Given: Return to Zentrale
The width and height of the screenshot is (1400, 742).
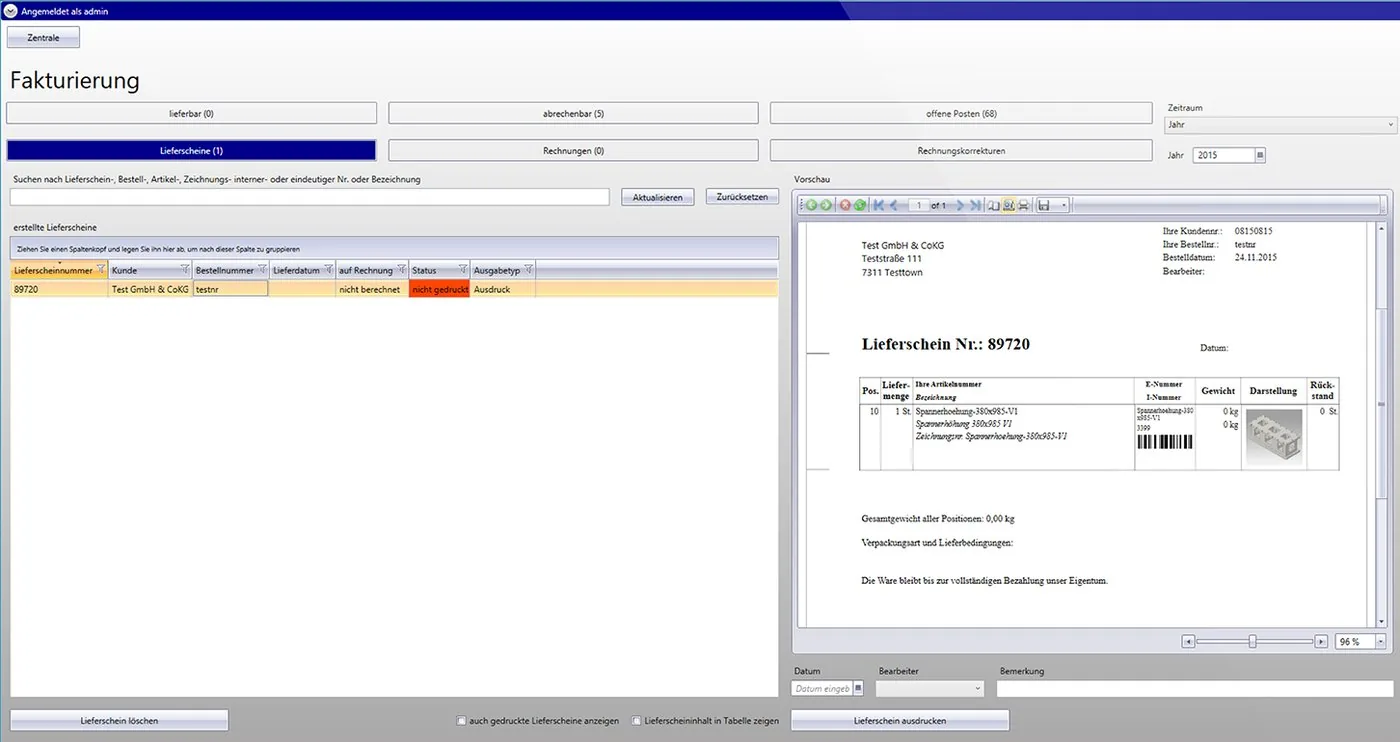Looking at the screenshot, I should click(43, 38).
